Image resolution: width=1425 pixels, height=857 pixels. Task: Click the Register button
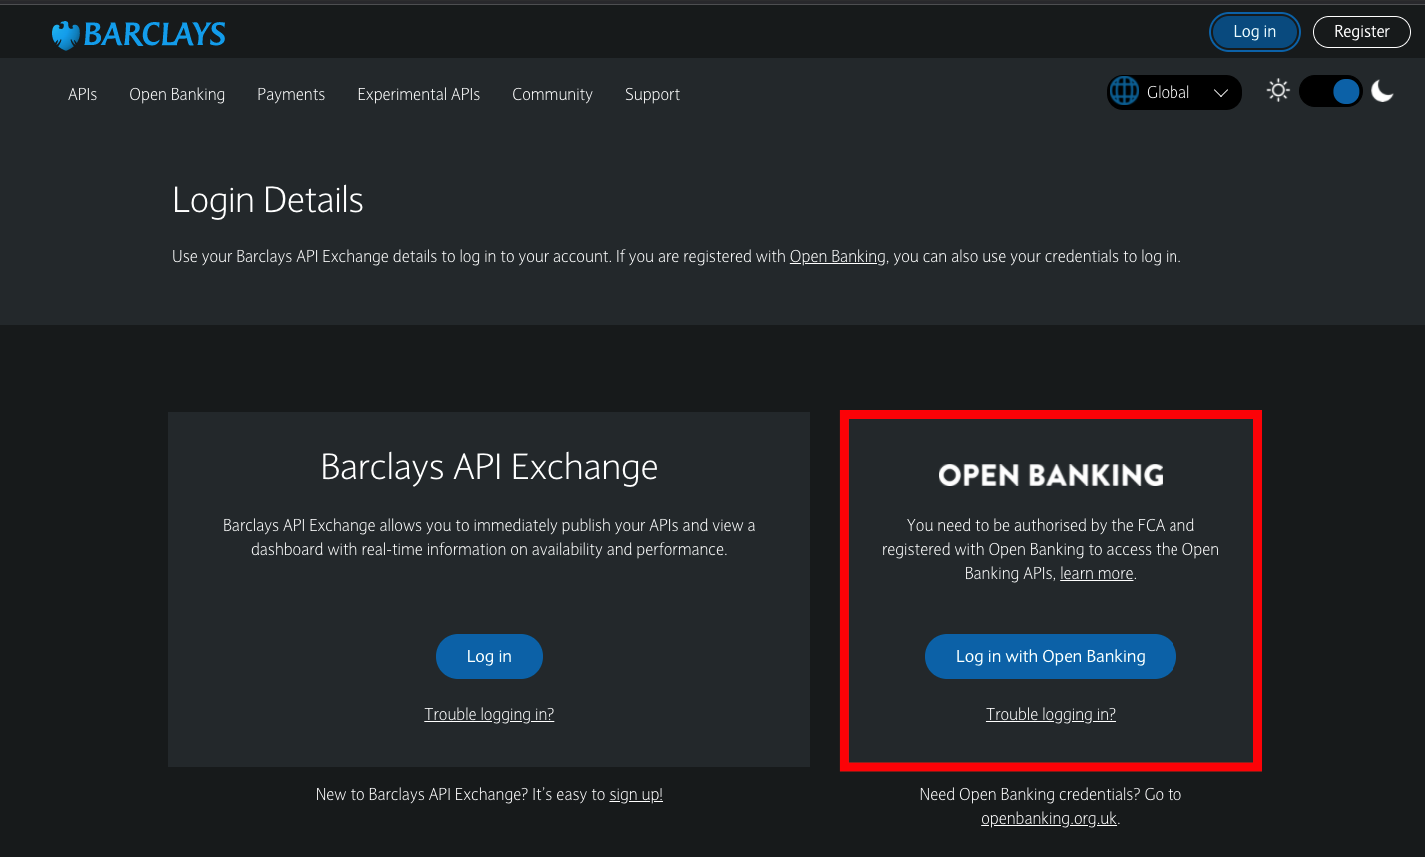(x=1362, y=32)
